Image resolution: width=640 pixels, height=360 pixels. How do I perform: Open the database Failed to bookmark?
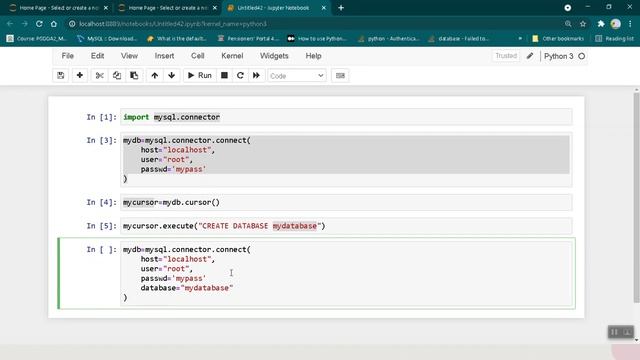(458, 39)
